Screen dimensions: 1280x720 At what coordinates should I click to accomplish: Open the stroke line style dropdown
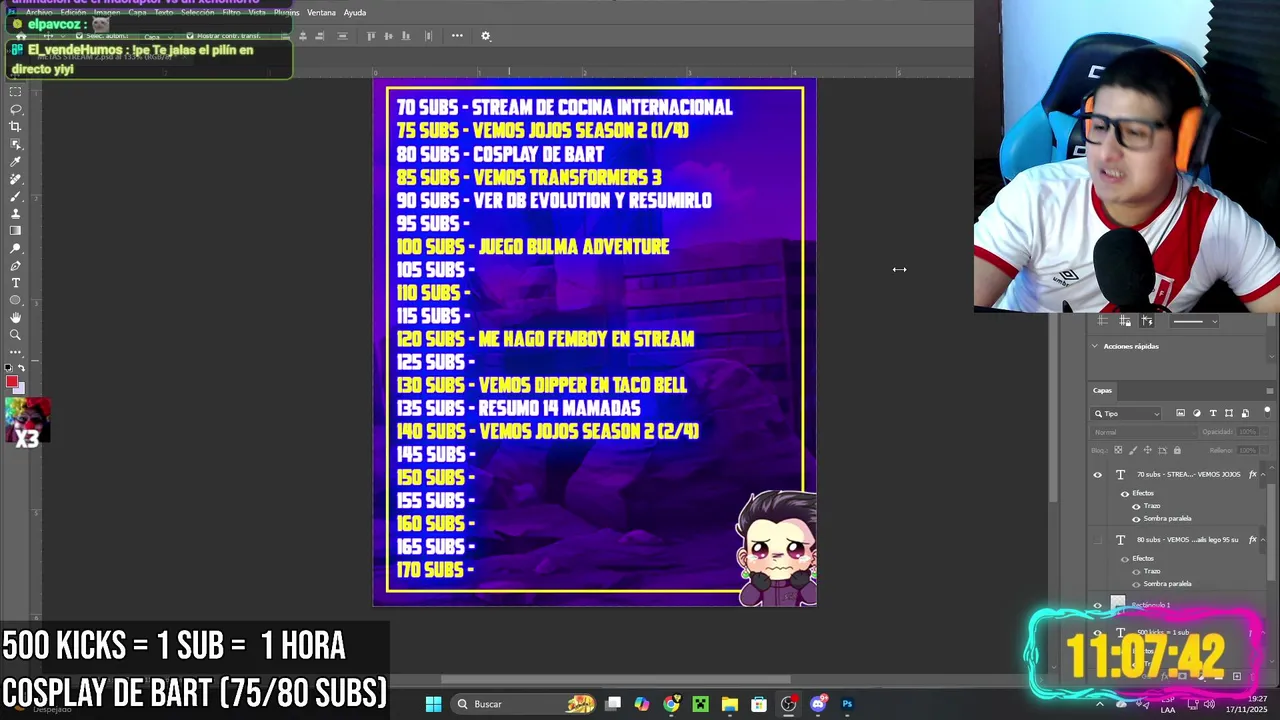(1195, 322)
